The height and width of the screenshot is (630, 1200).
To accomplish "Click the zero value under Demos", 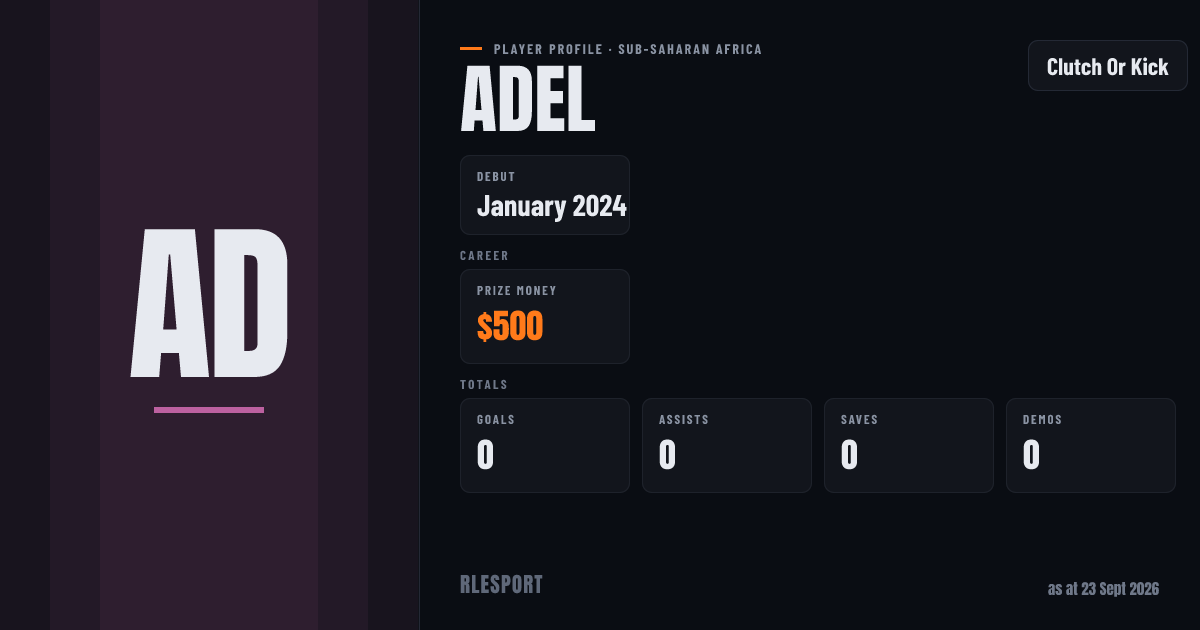I will pos(1031,455).
